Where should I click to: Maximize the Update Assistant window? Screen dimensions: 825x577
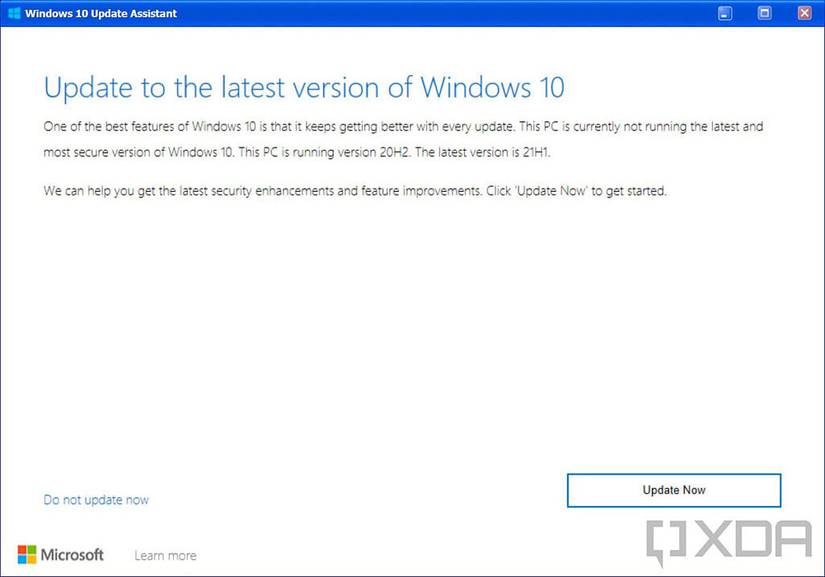pyautogui.click(x=764, y=13)
